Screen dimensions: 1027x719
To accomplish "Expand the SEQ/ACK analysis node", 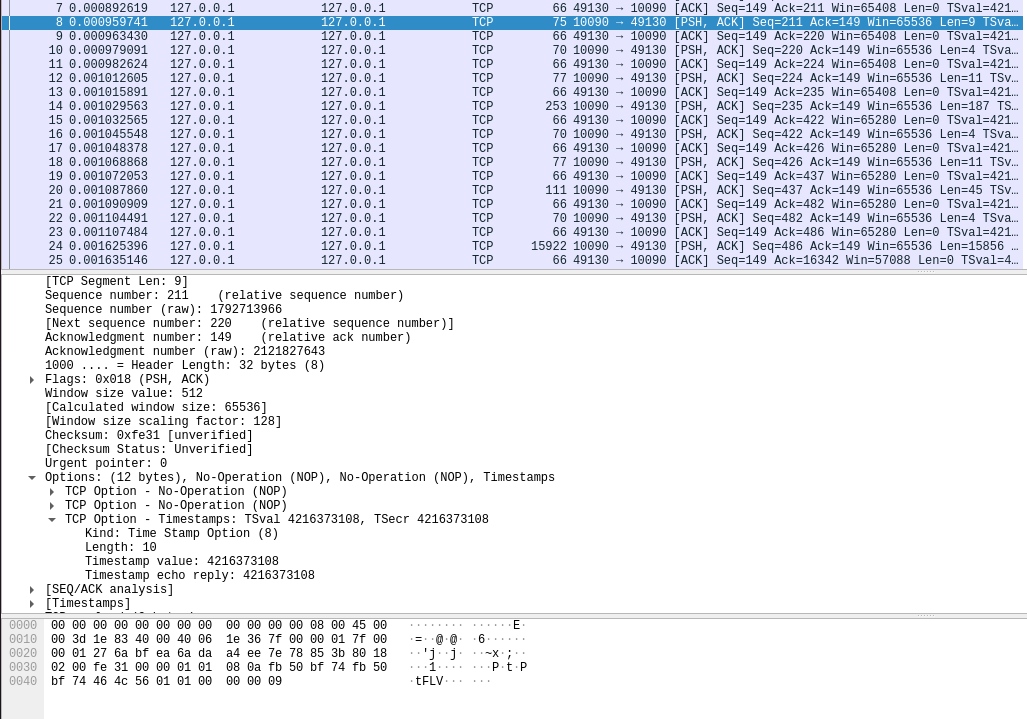I will [x=31, y=589].
